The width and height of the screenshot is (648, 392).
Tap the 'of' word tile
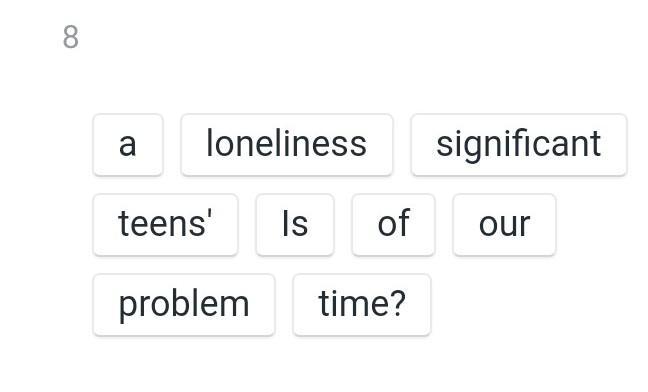393,225
